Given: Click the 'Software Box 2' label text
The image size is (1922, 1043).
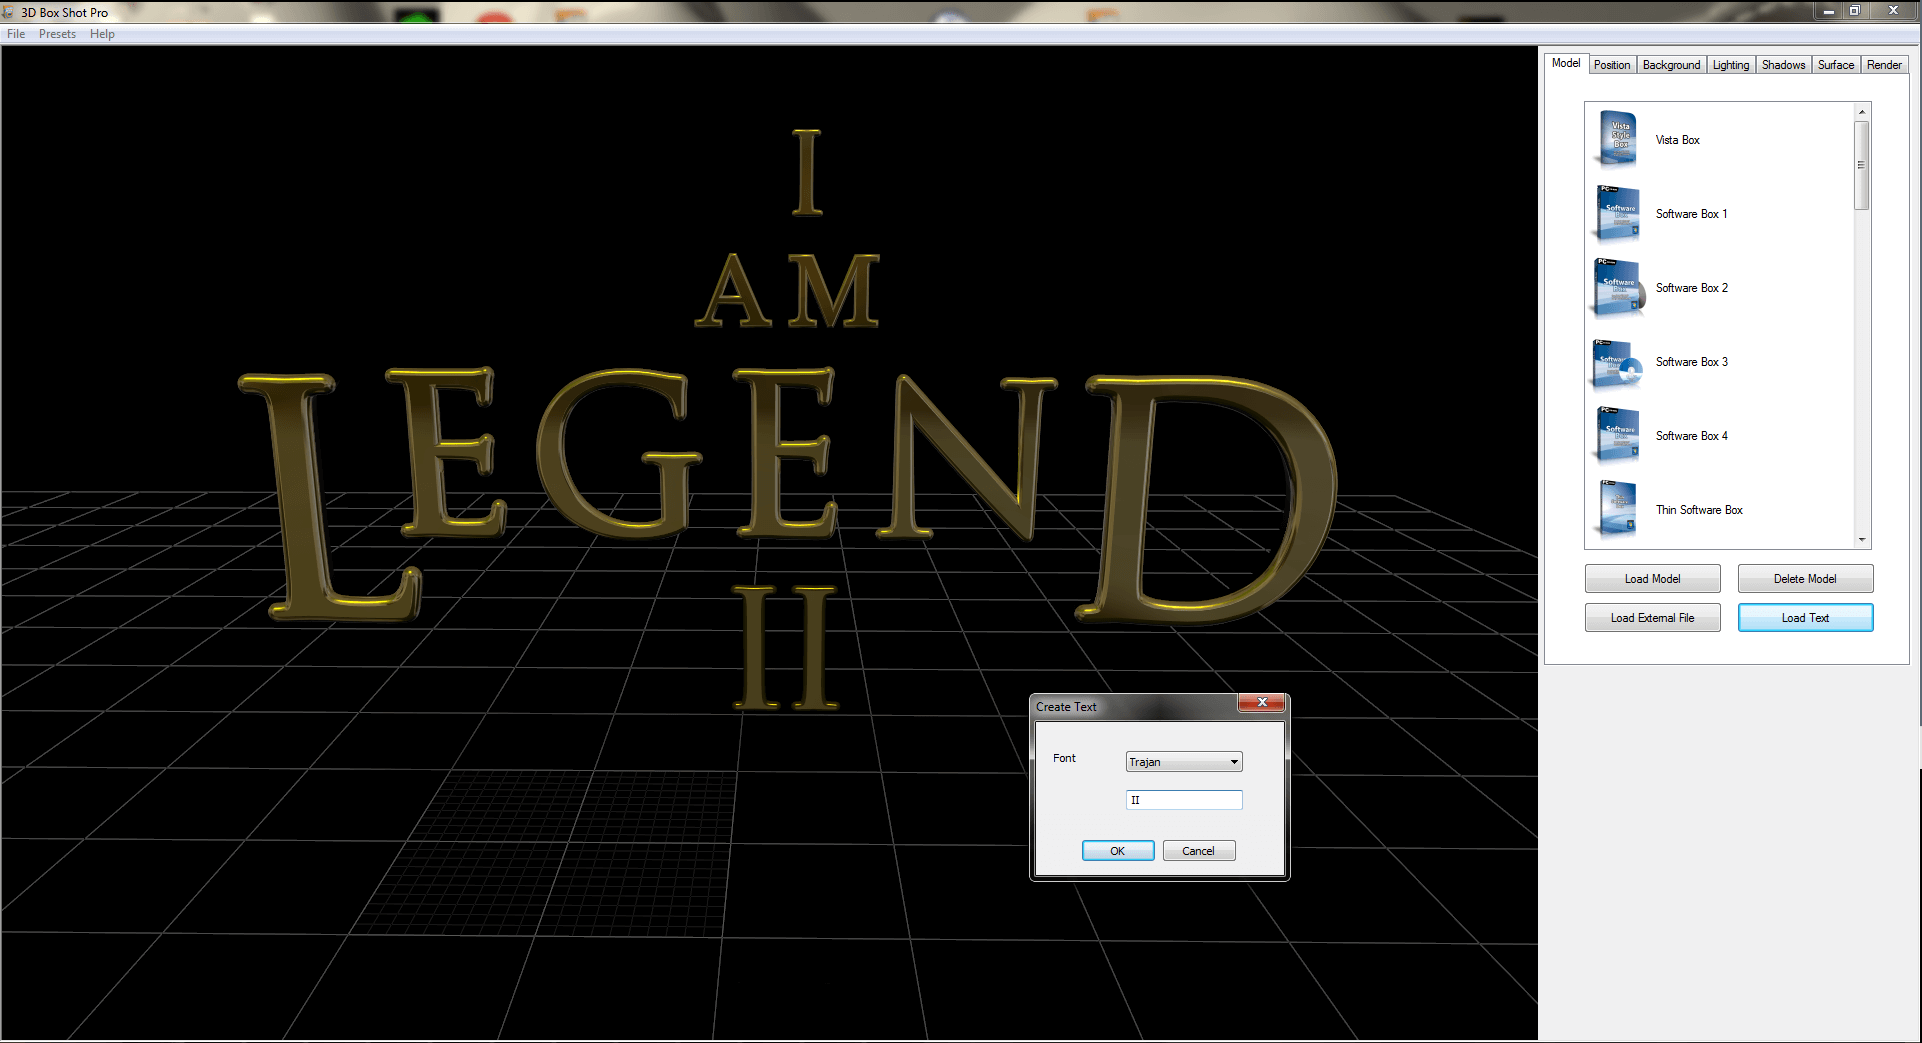Looking at the screenshot, I should pos(1691,288).
